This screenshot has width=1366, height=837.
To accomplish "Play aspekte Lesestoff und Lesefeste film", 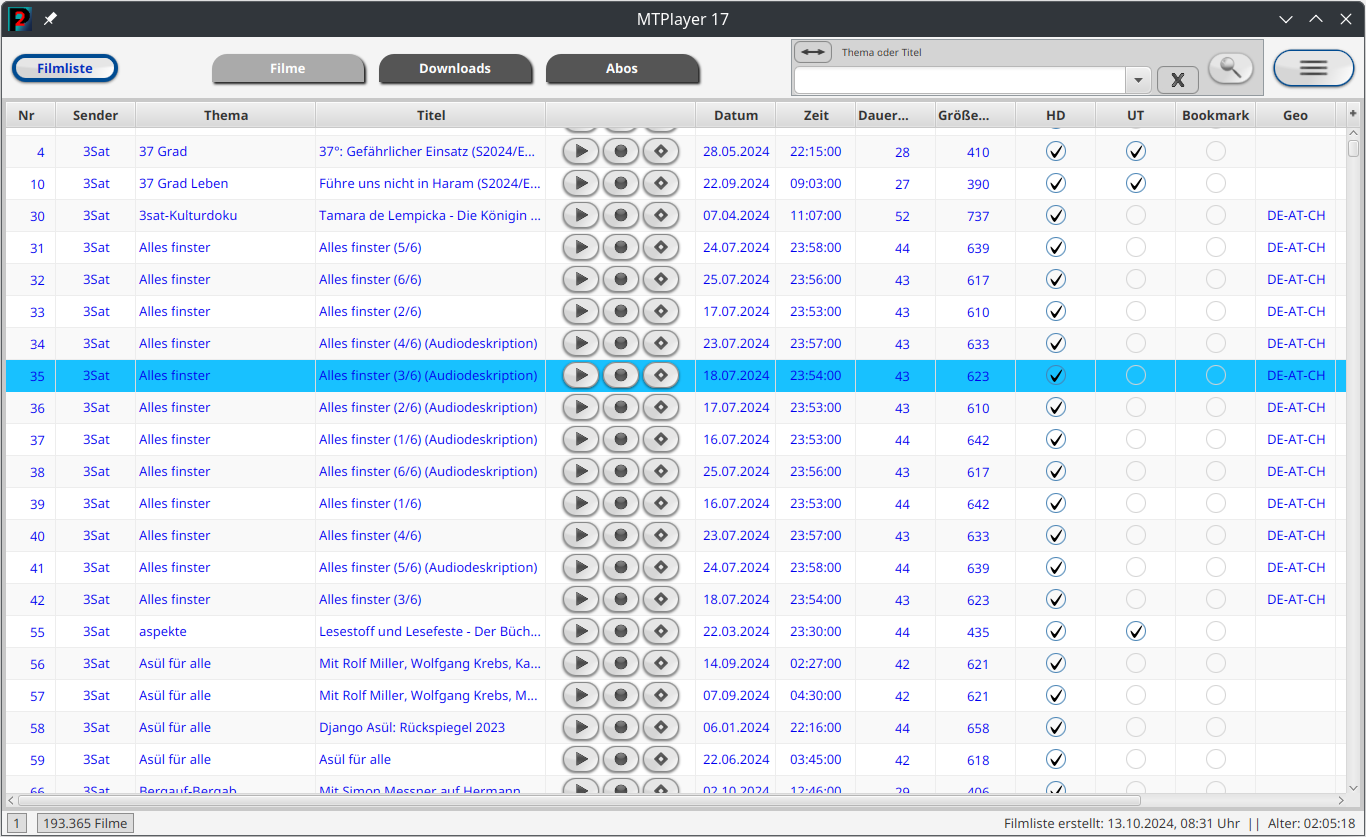I will 580,632.
